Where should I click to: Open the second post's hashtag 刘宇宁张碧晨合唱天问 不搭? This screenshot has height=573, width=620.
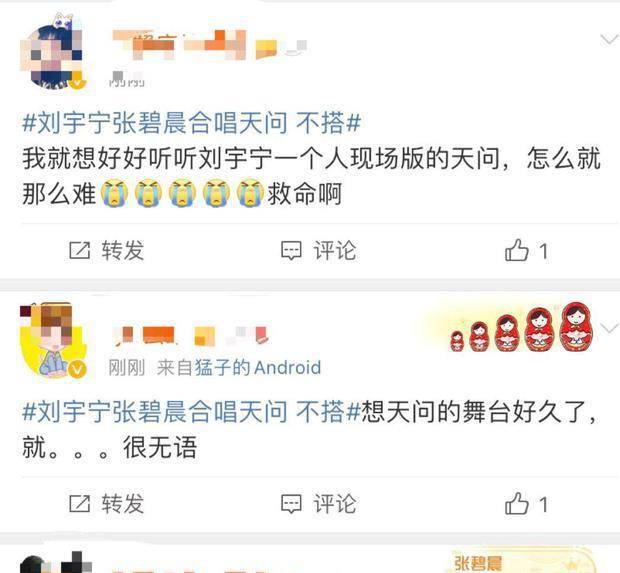click(191, 411)
